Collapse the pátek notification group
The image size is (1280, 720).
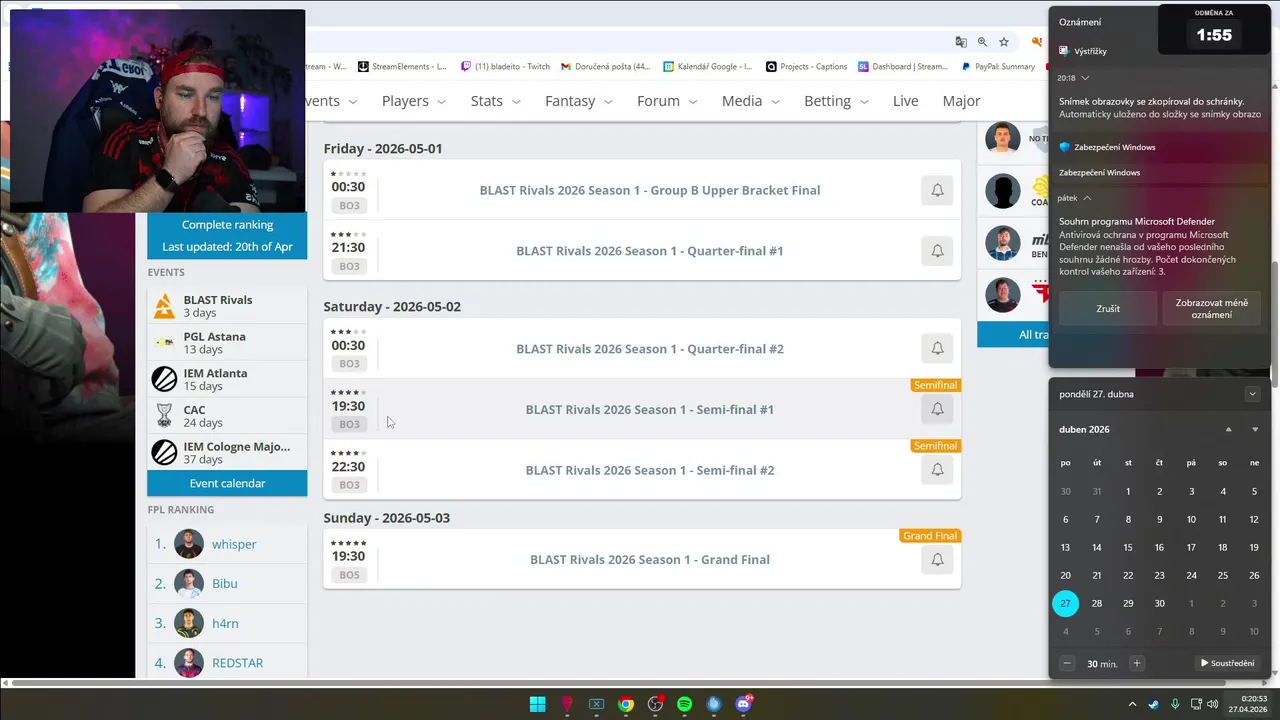1087,198
